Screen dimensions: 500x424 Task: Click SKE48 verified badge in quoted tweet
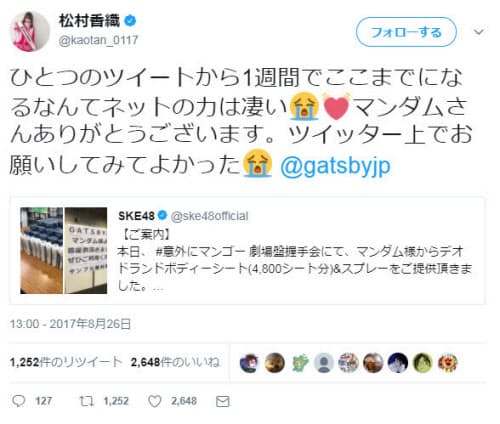(x=162, y=215)
